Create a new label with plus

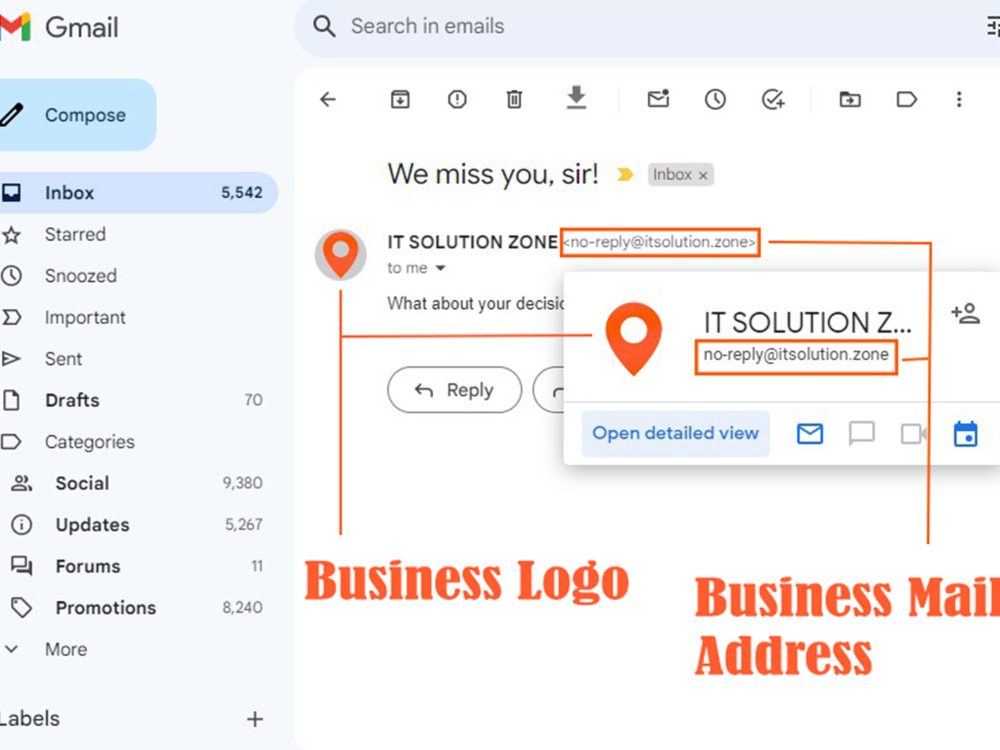[254, 719]
